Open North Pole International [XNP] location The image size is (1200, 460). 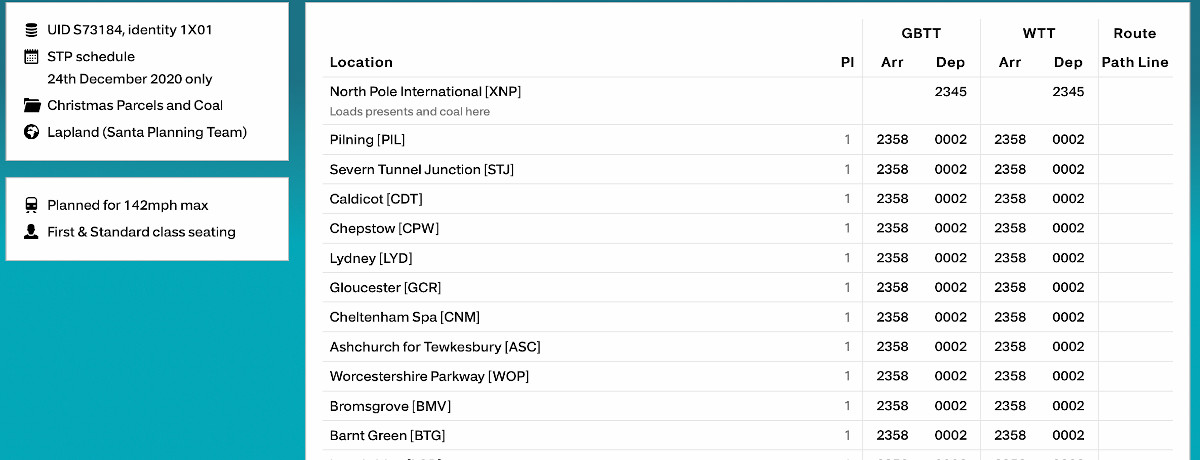425,91
